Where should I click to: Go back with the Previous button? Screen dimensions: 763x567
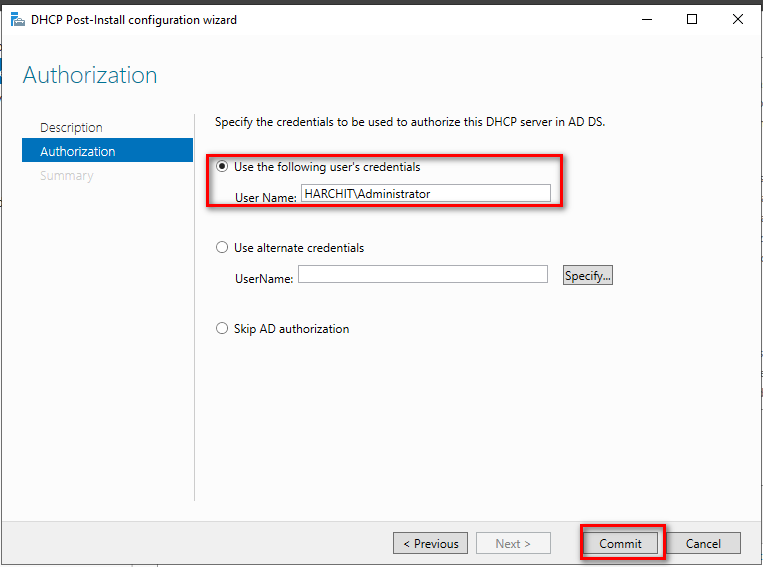tap(431, 543)
